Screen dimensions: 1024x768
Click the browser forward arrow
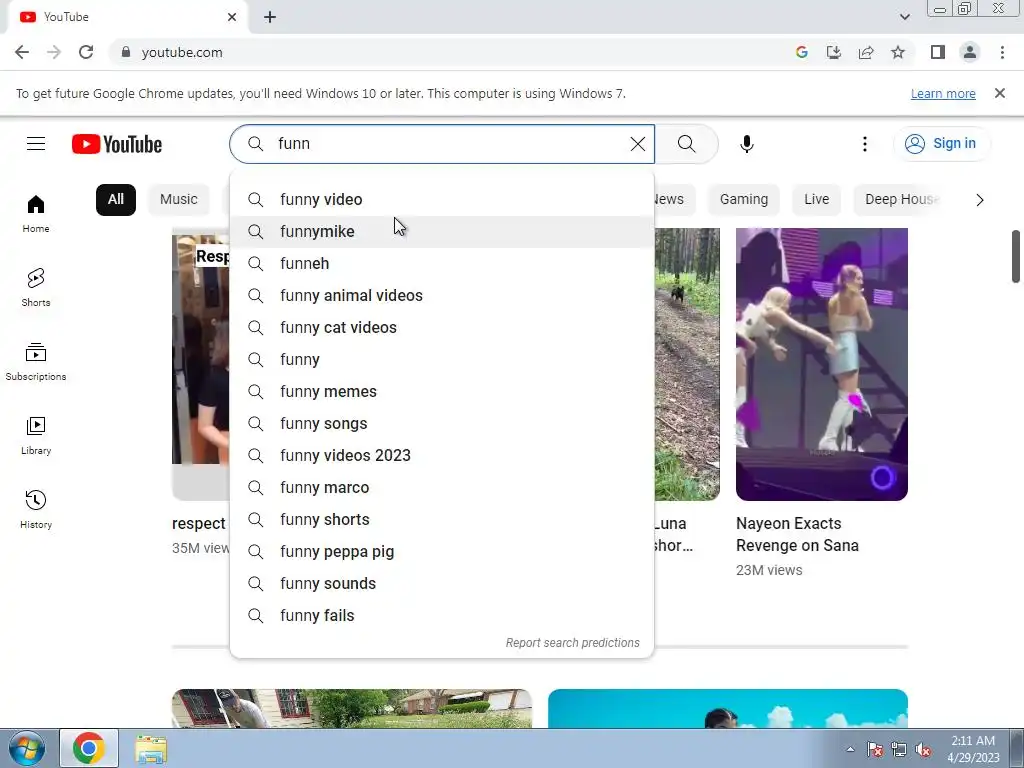point(54,52)
